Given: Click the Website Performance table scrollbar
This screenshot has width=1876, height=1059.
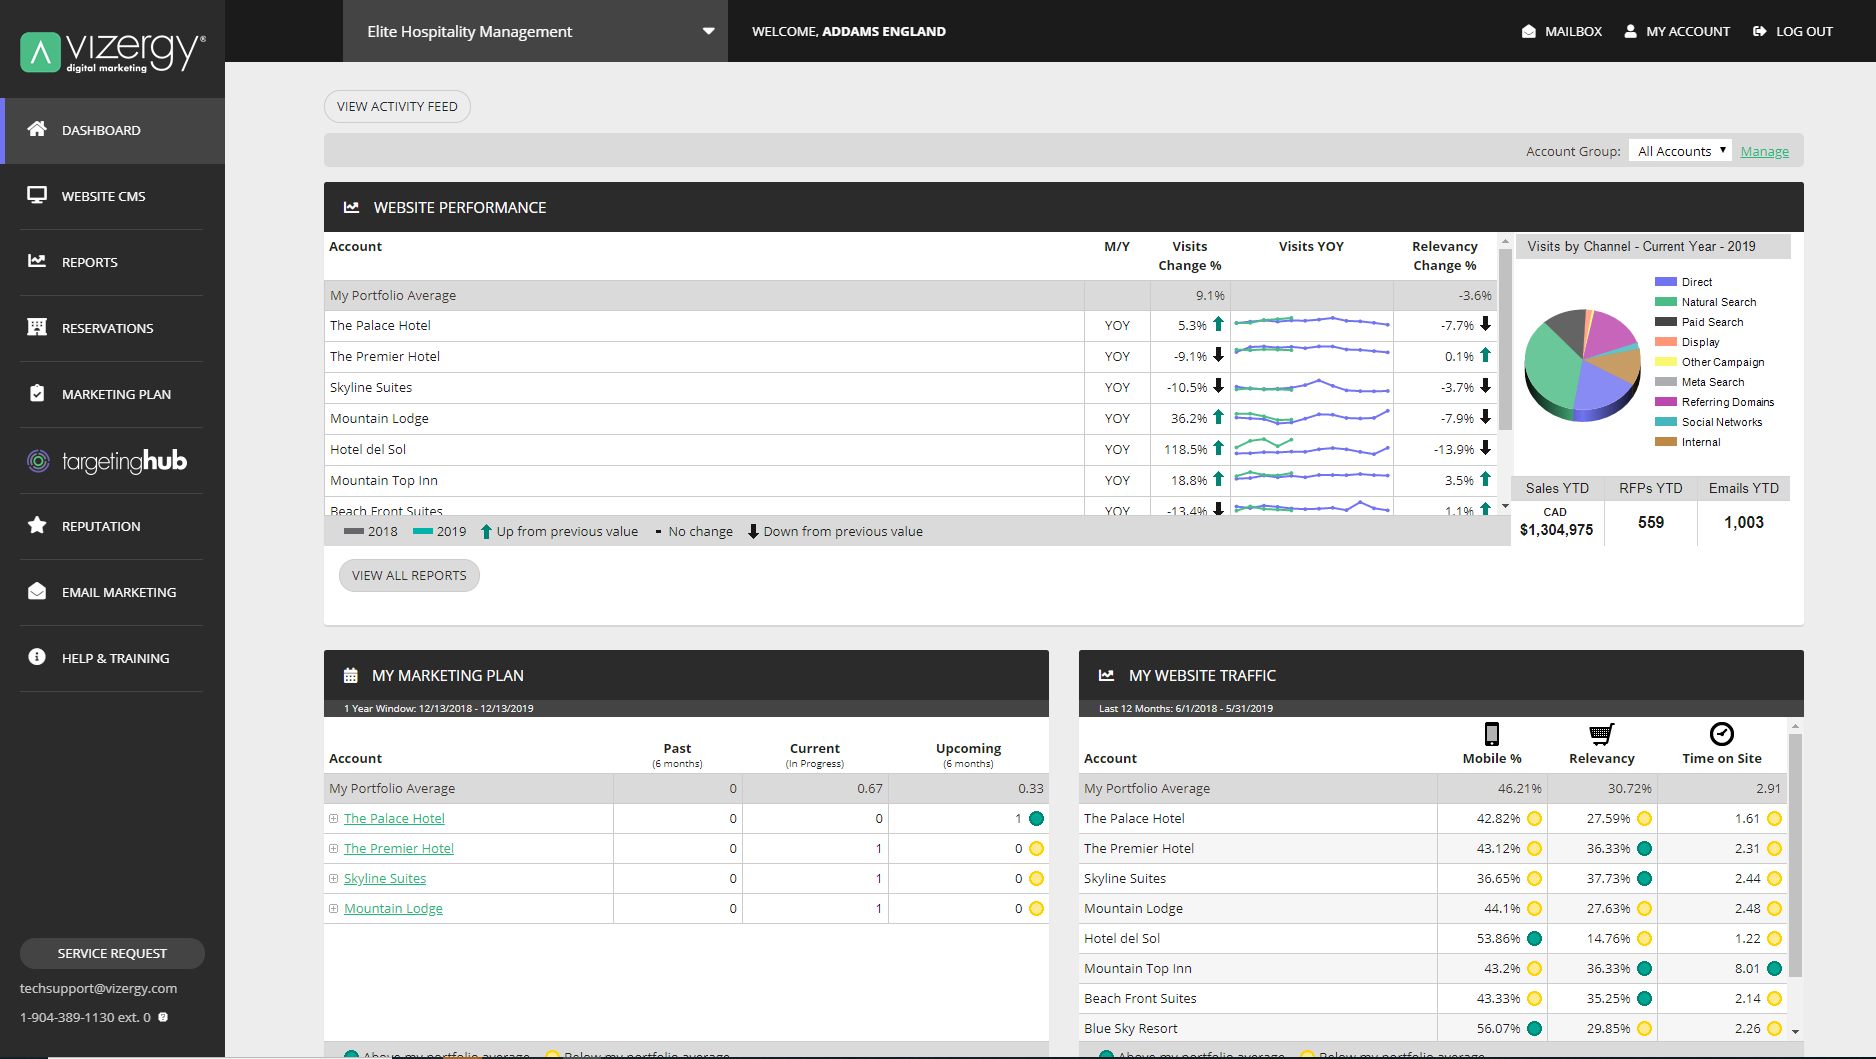Looking at the screenshot, I should coord(1505,340).
